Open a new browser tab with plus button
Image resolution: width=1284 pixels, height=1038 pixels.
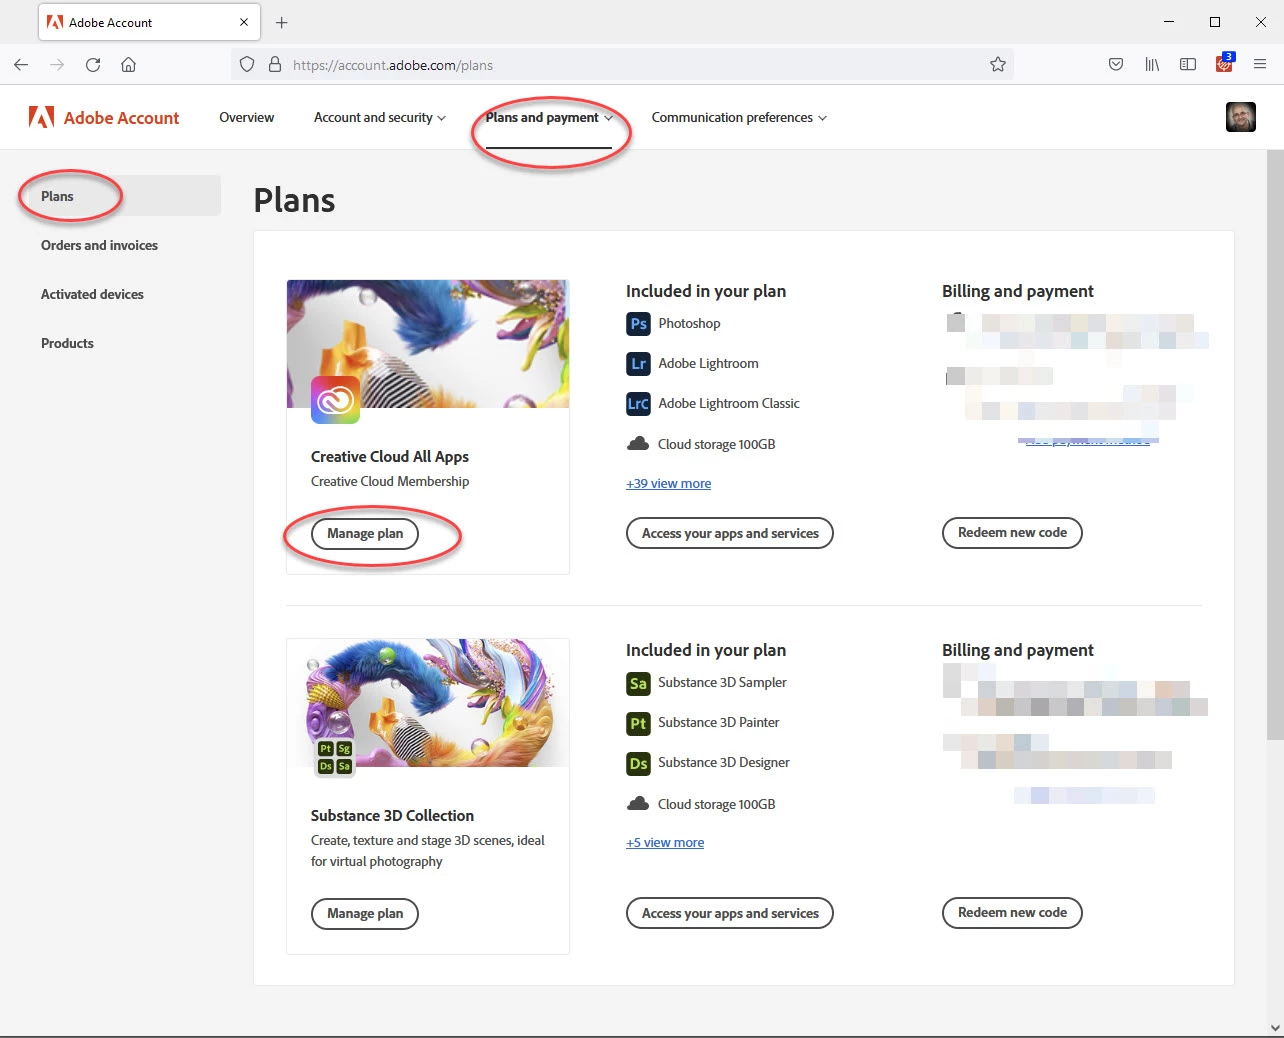pos(282,22)
